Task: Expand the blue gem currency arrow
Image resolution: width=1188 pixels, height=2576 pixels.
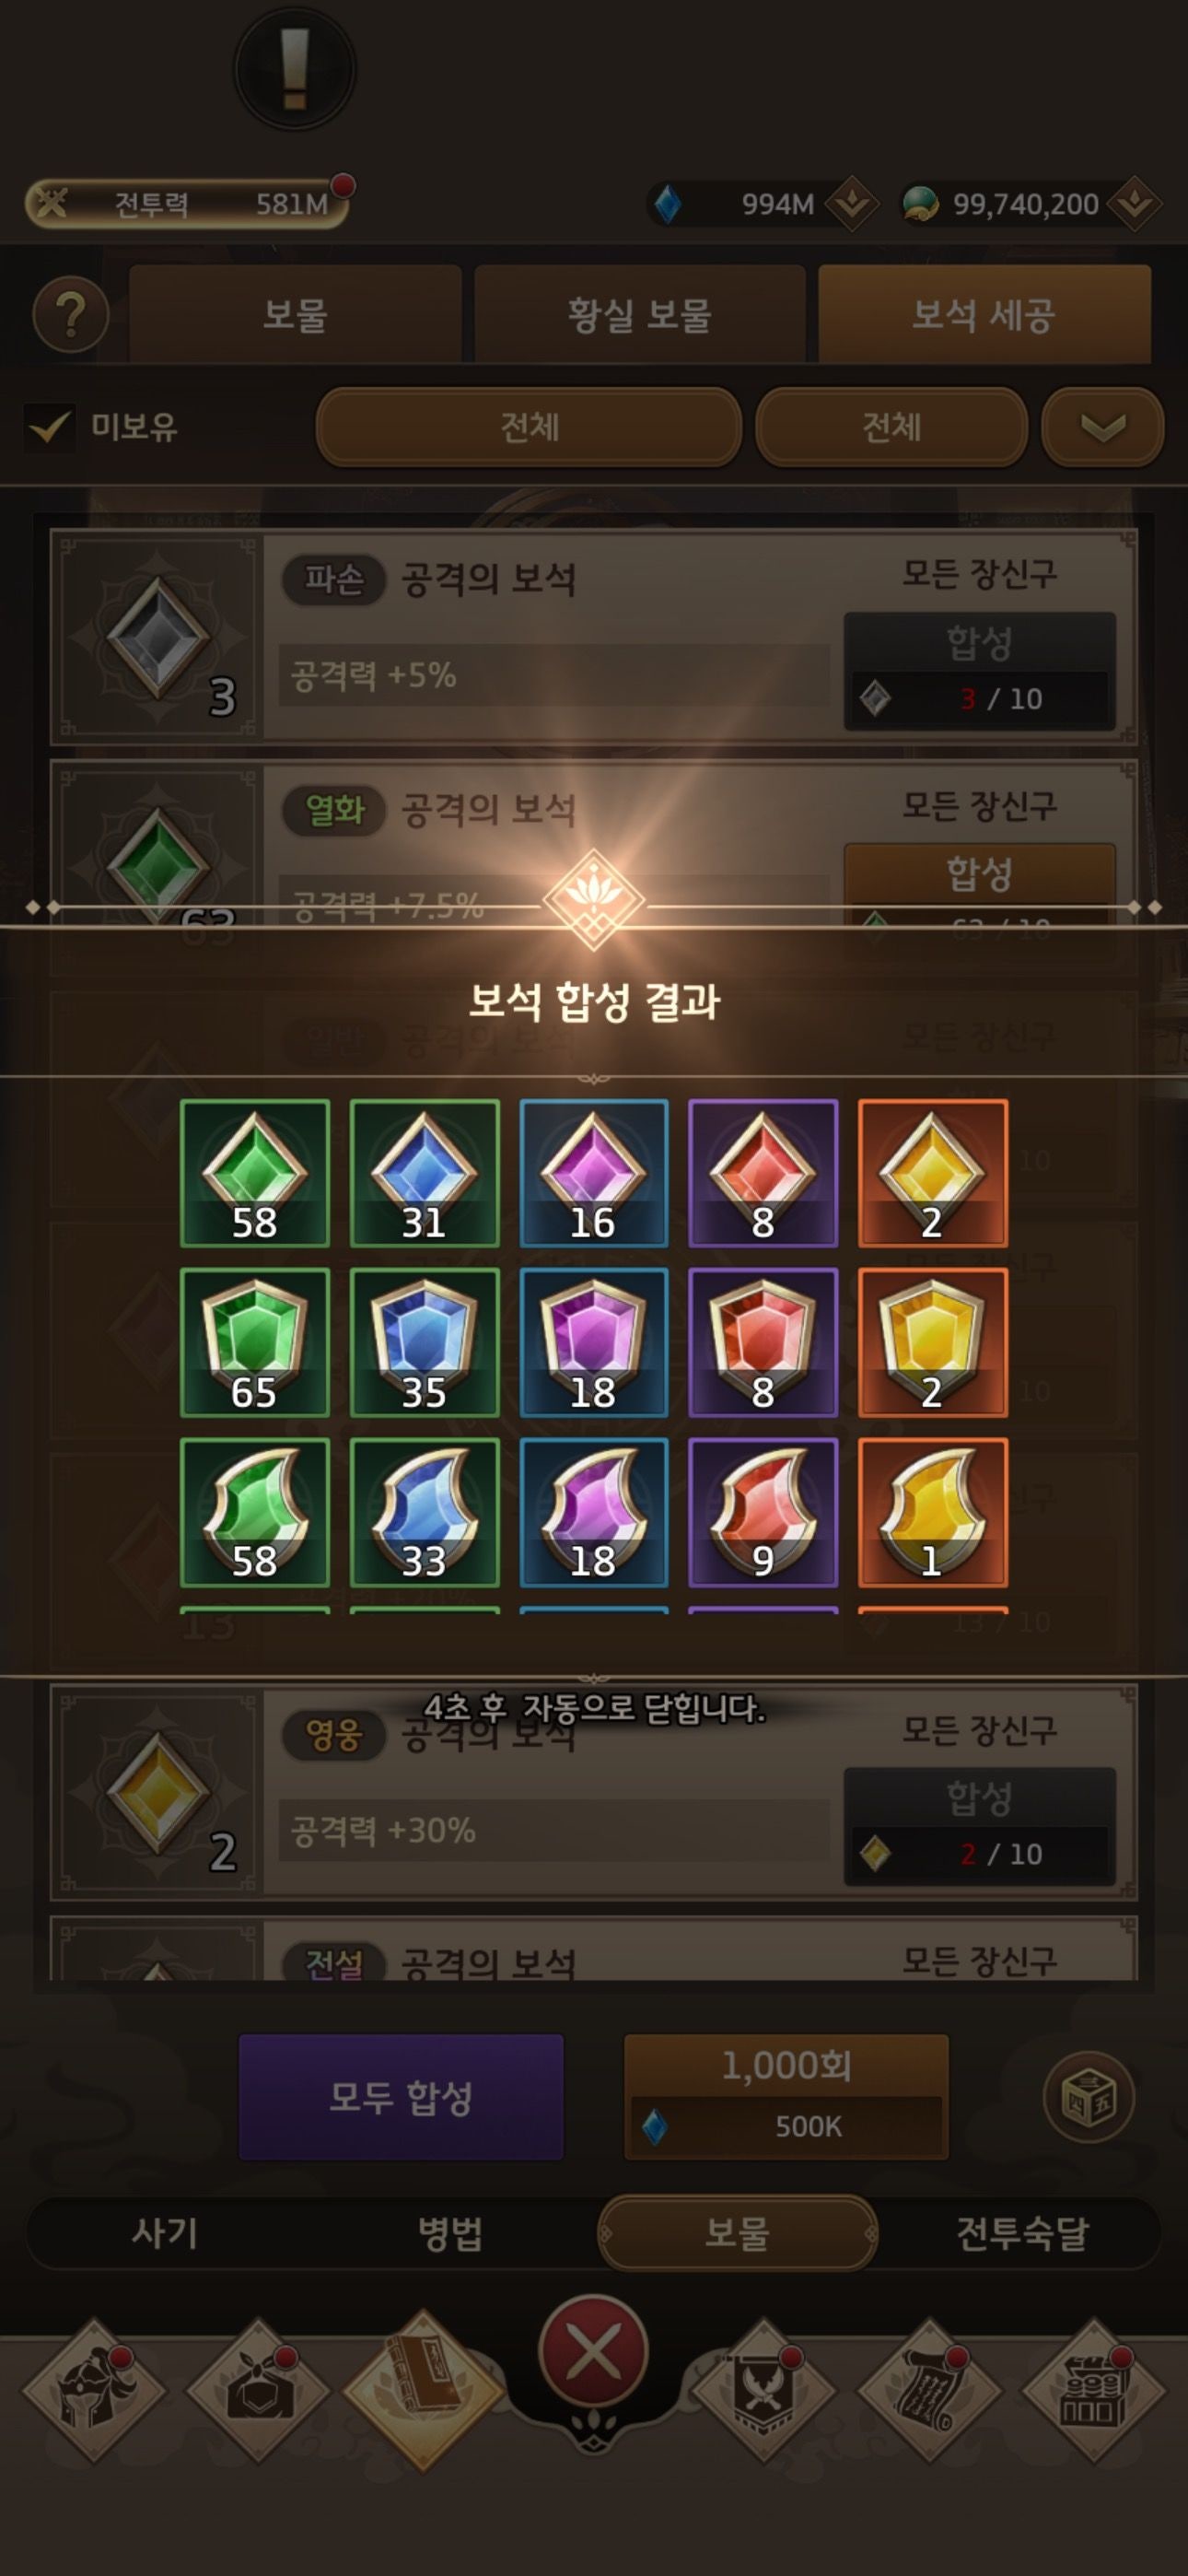Action: click(x=852, y=204)
